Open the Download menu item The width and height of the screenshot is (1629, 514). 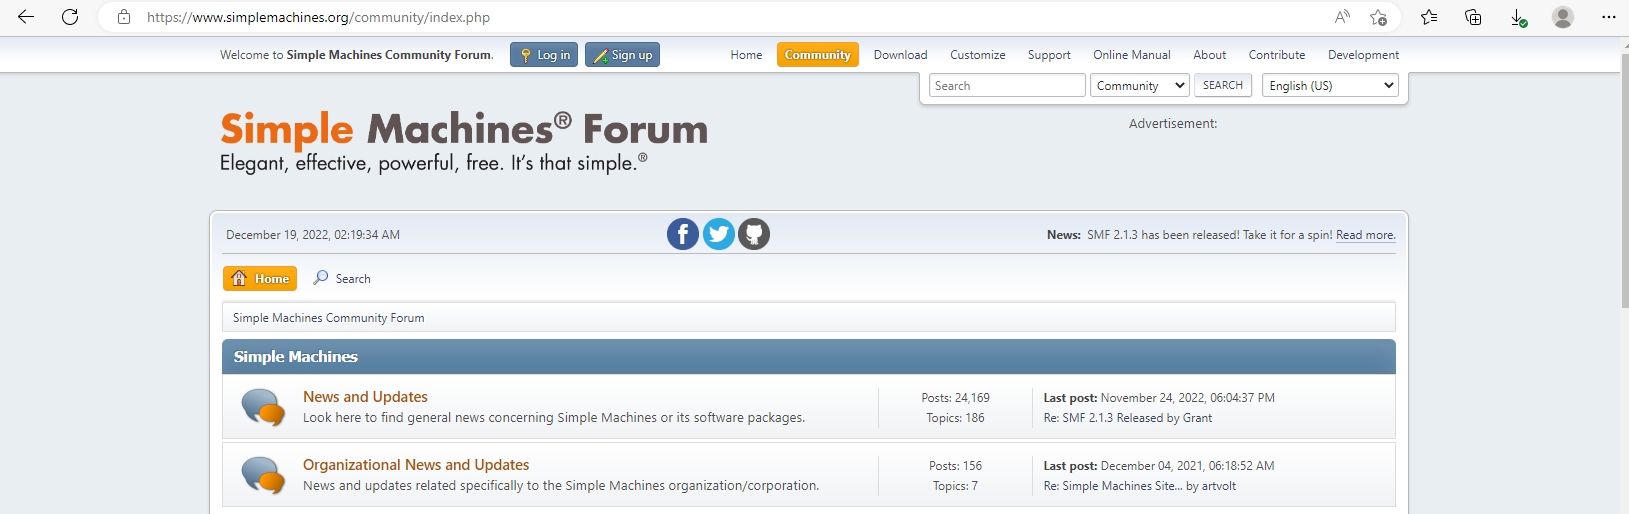900,55
